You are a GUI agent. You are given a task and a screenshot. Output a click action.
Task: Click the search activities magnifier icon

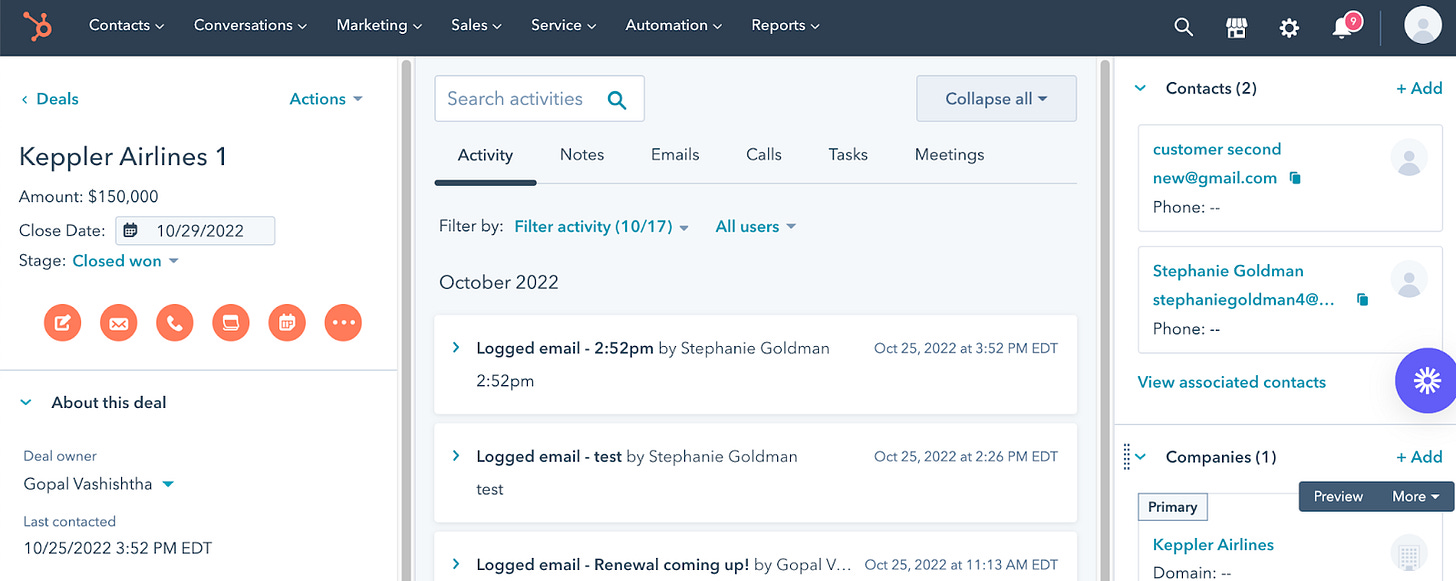617,99
